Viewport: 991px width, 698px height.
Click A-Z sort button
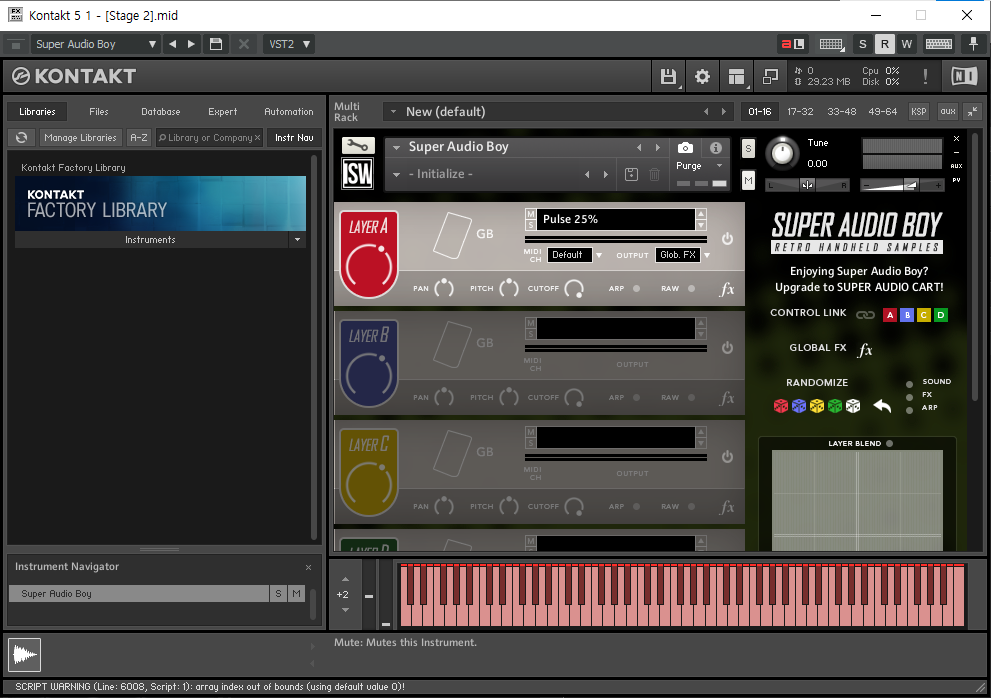click(138, 137)
